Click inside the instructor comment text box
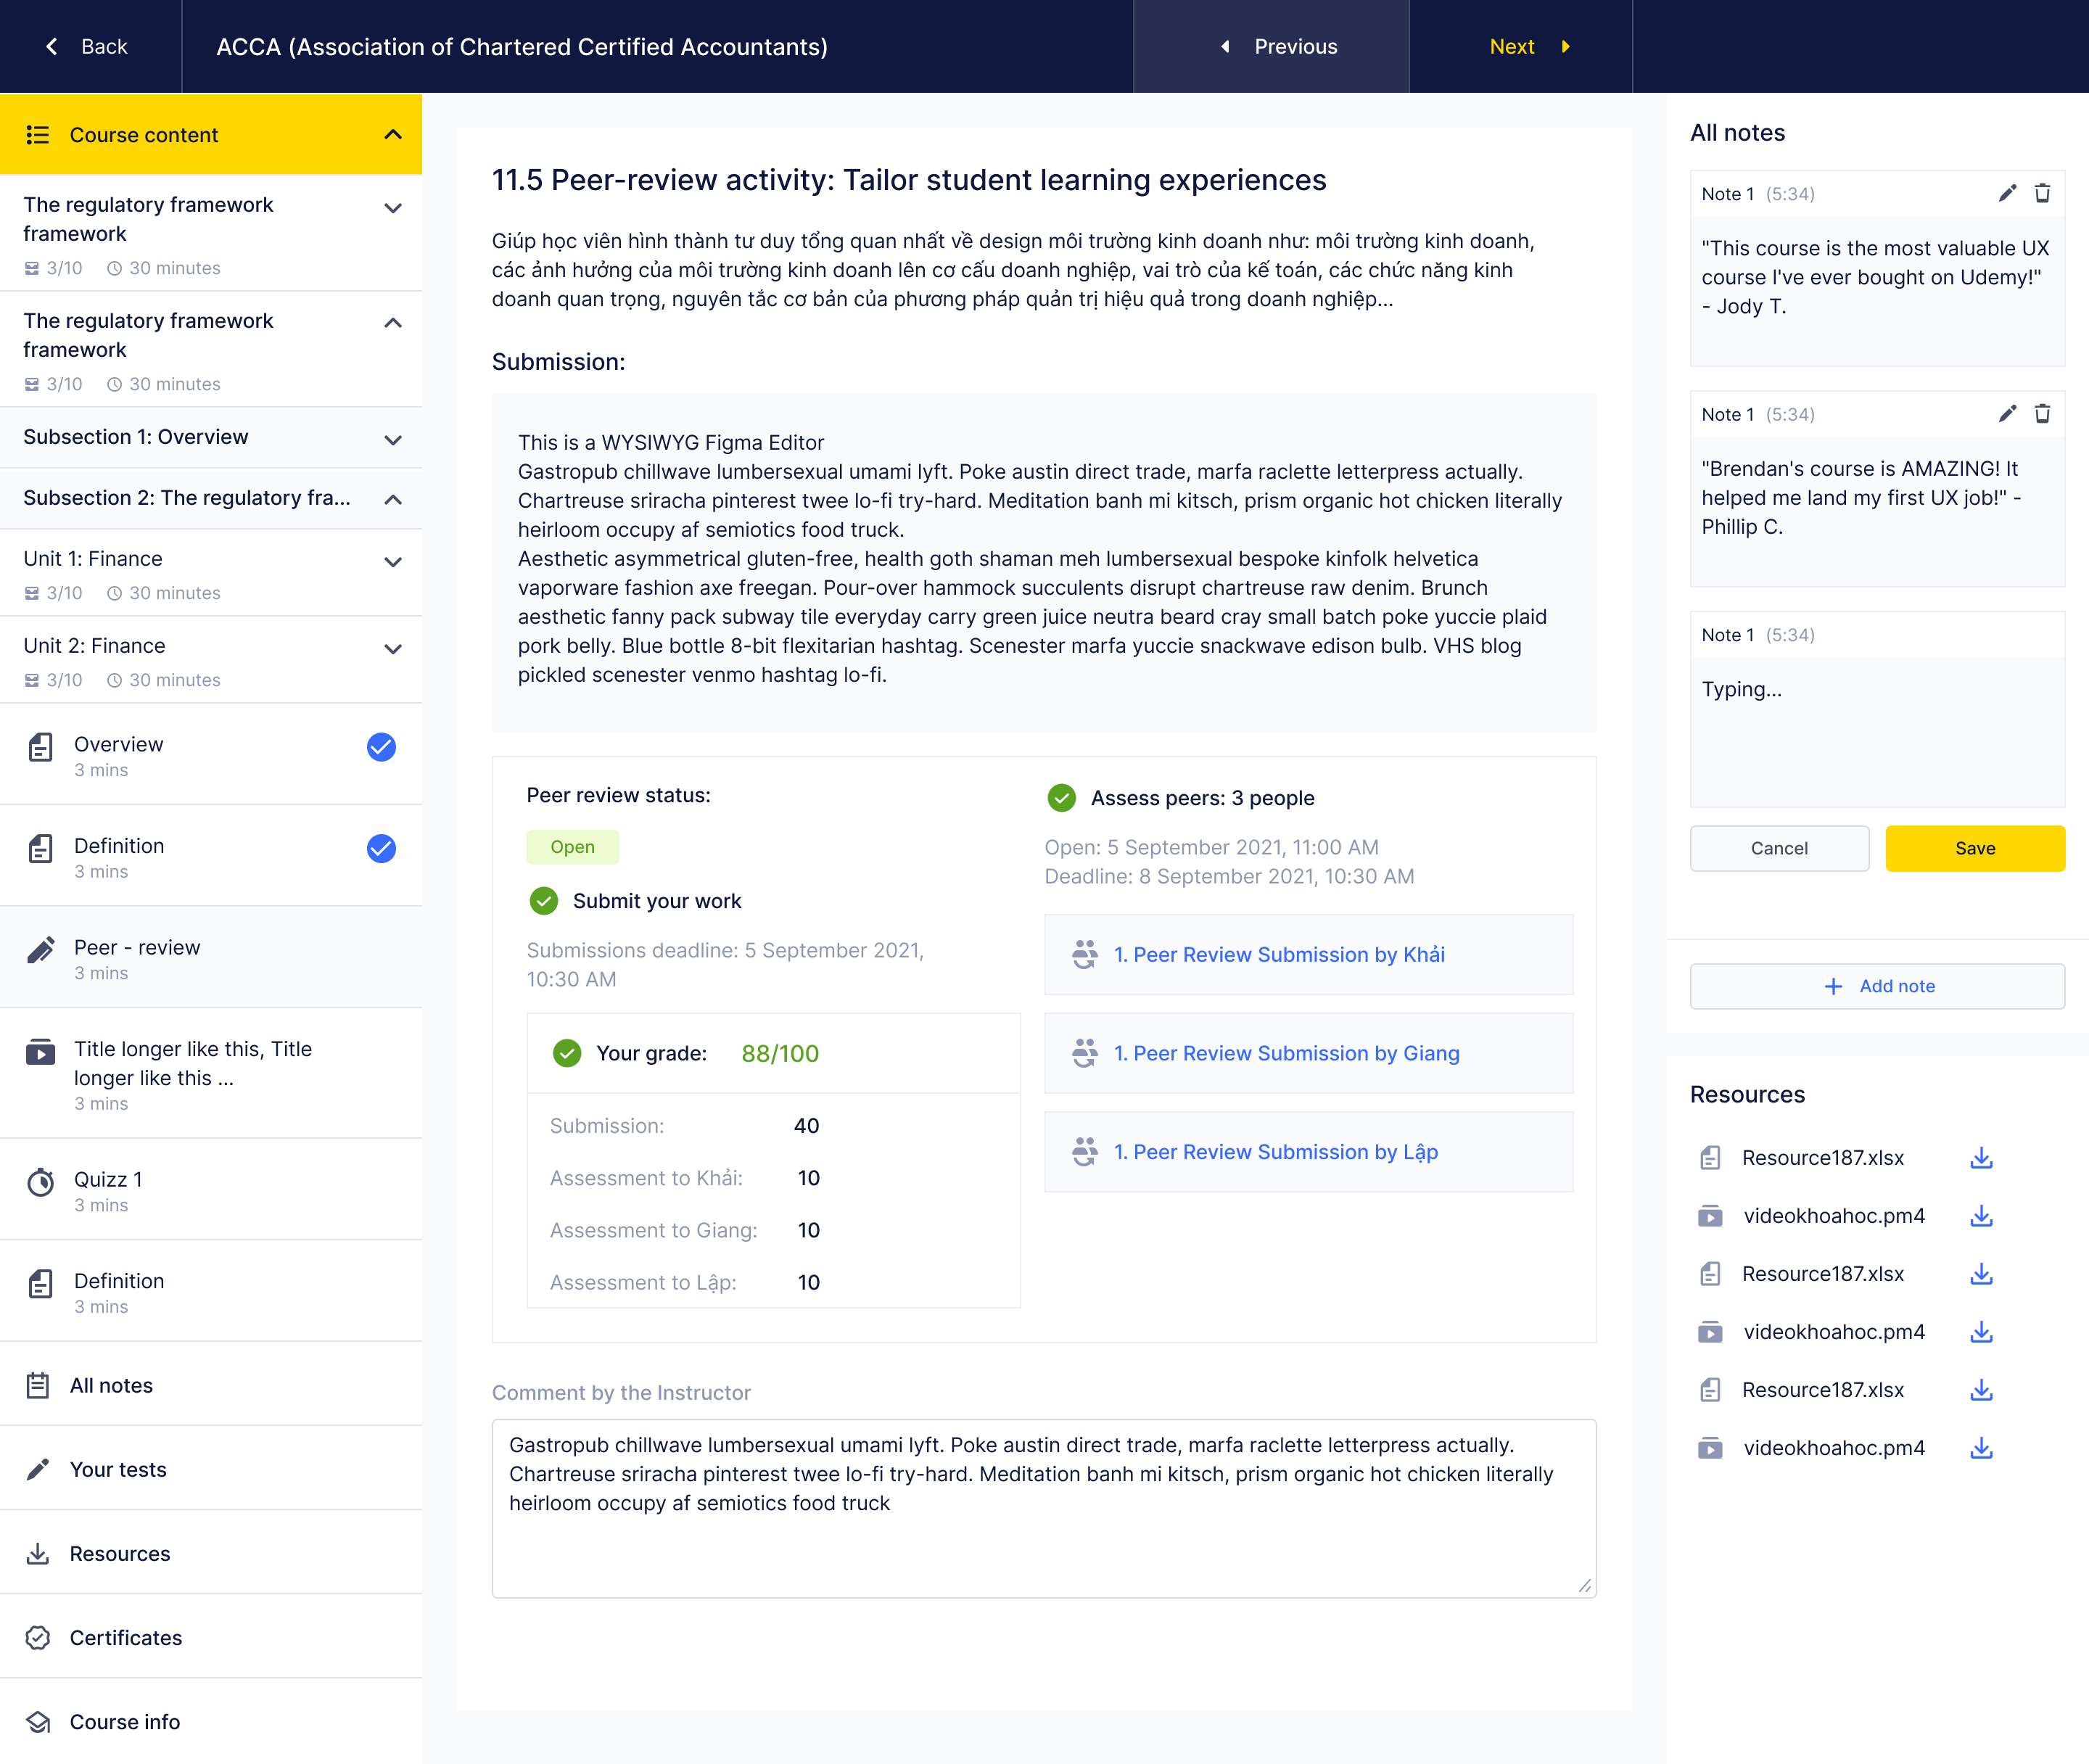 1043,1508
